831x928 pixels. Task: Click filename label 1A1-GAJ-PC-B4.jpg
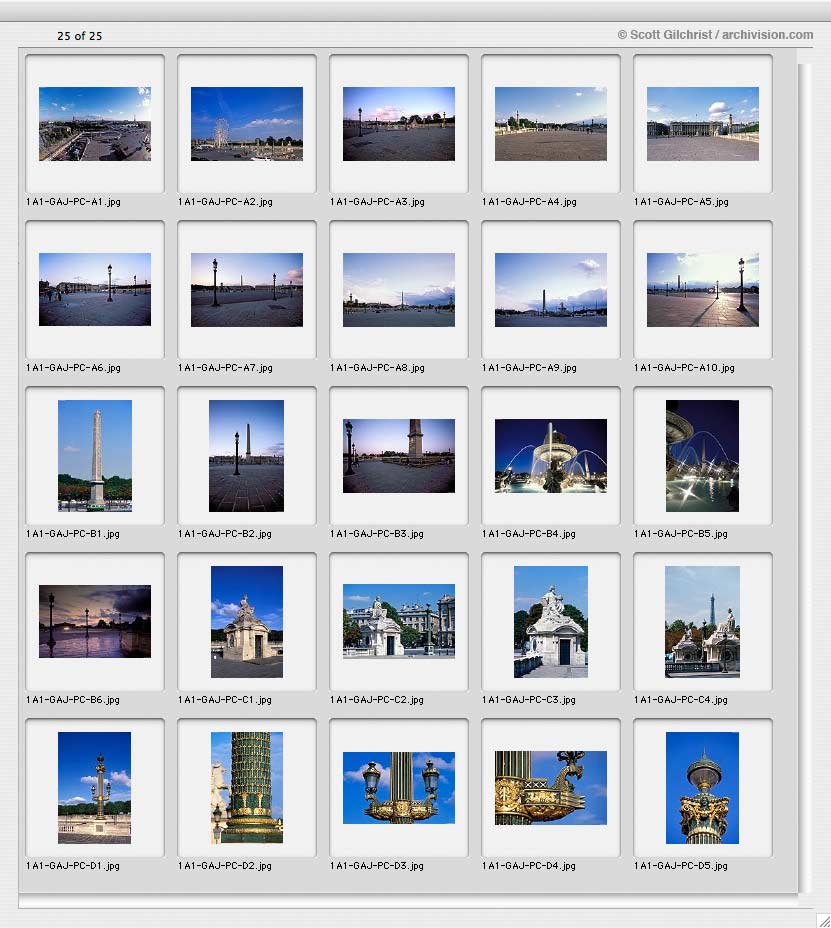pos(529,534)
